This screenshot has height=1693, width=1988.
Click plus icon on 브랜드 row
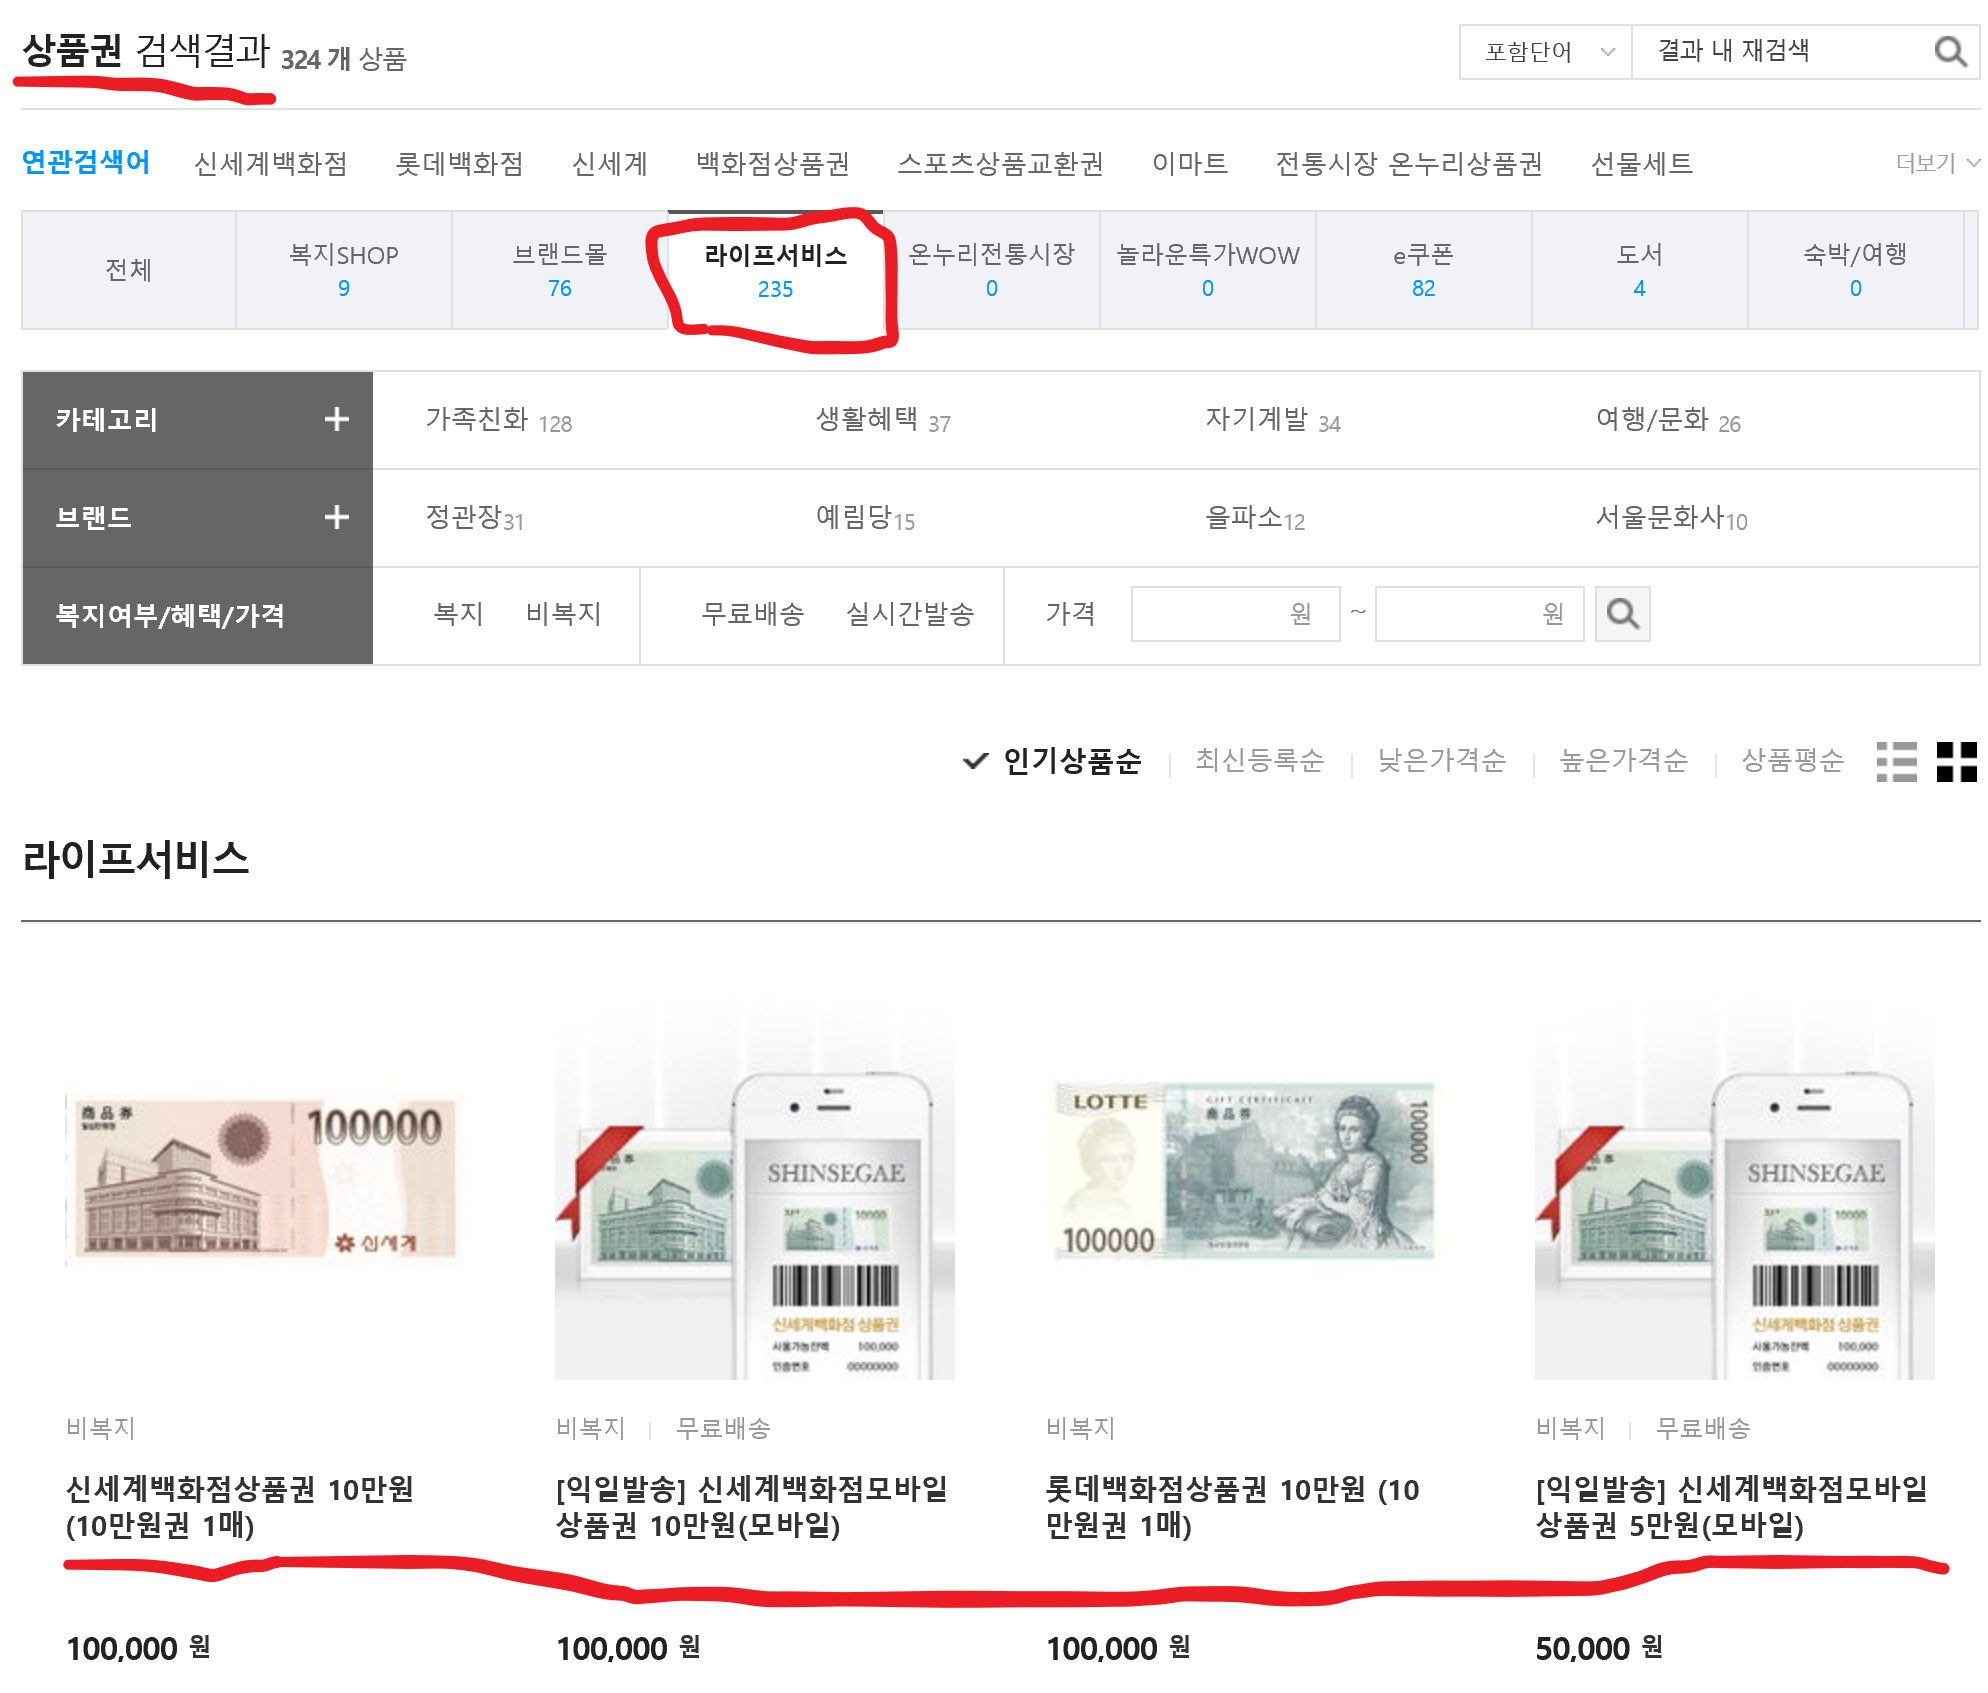coord(337,517)
